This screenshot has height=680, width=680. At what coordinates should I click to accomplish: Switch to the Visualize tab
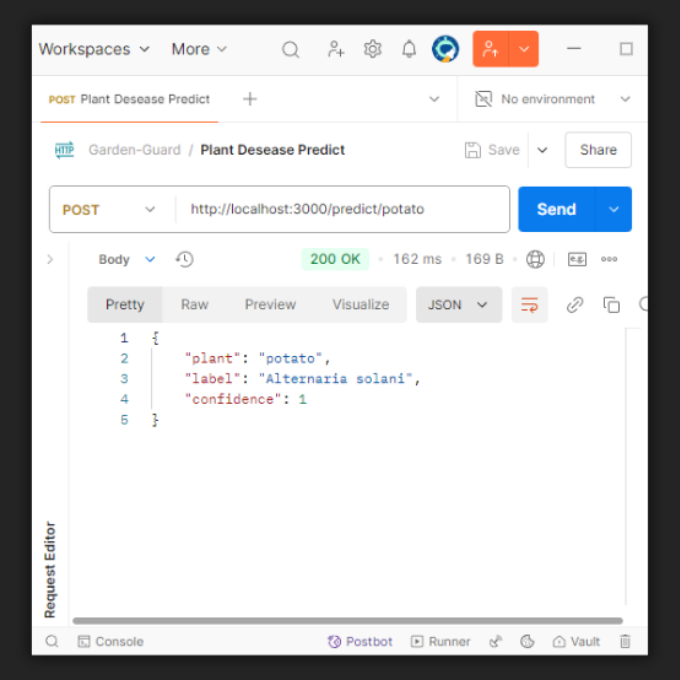point(360,305)
